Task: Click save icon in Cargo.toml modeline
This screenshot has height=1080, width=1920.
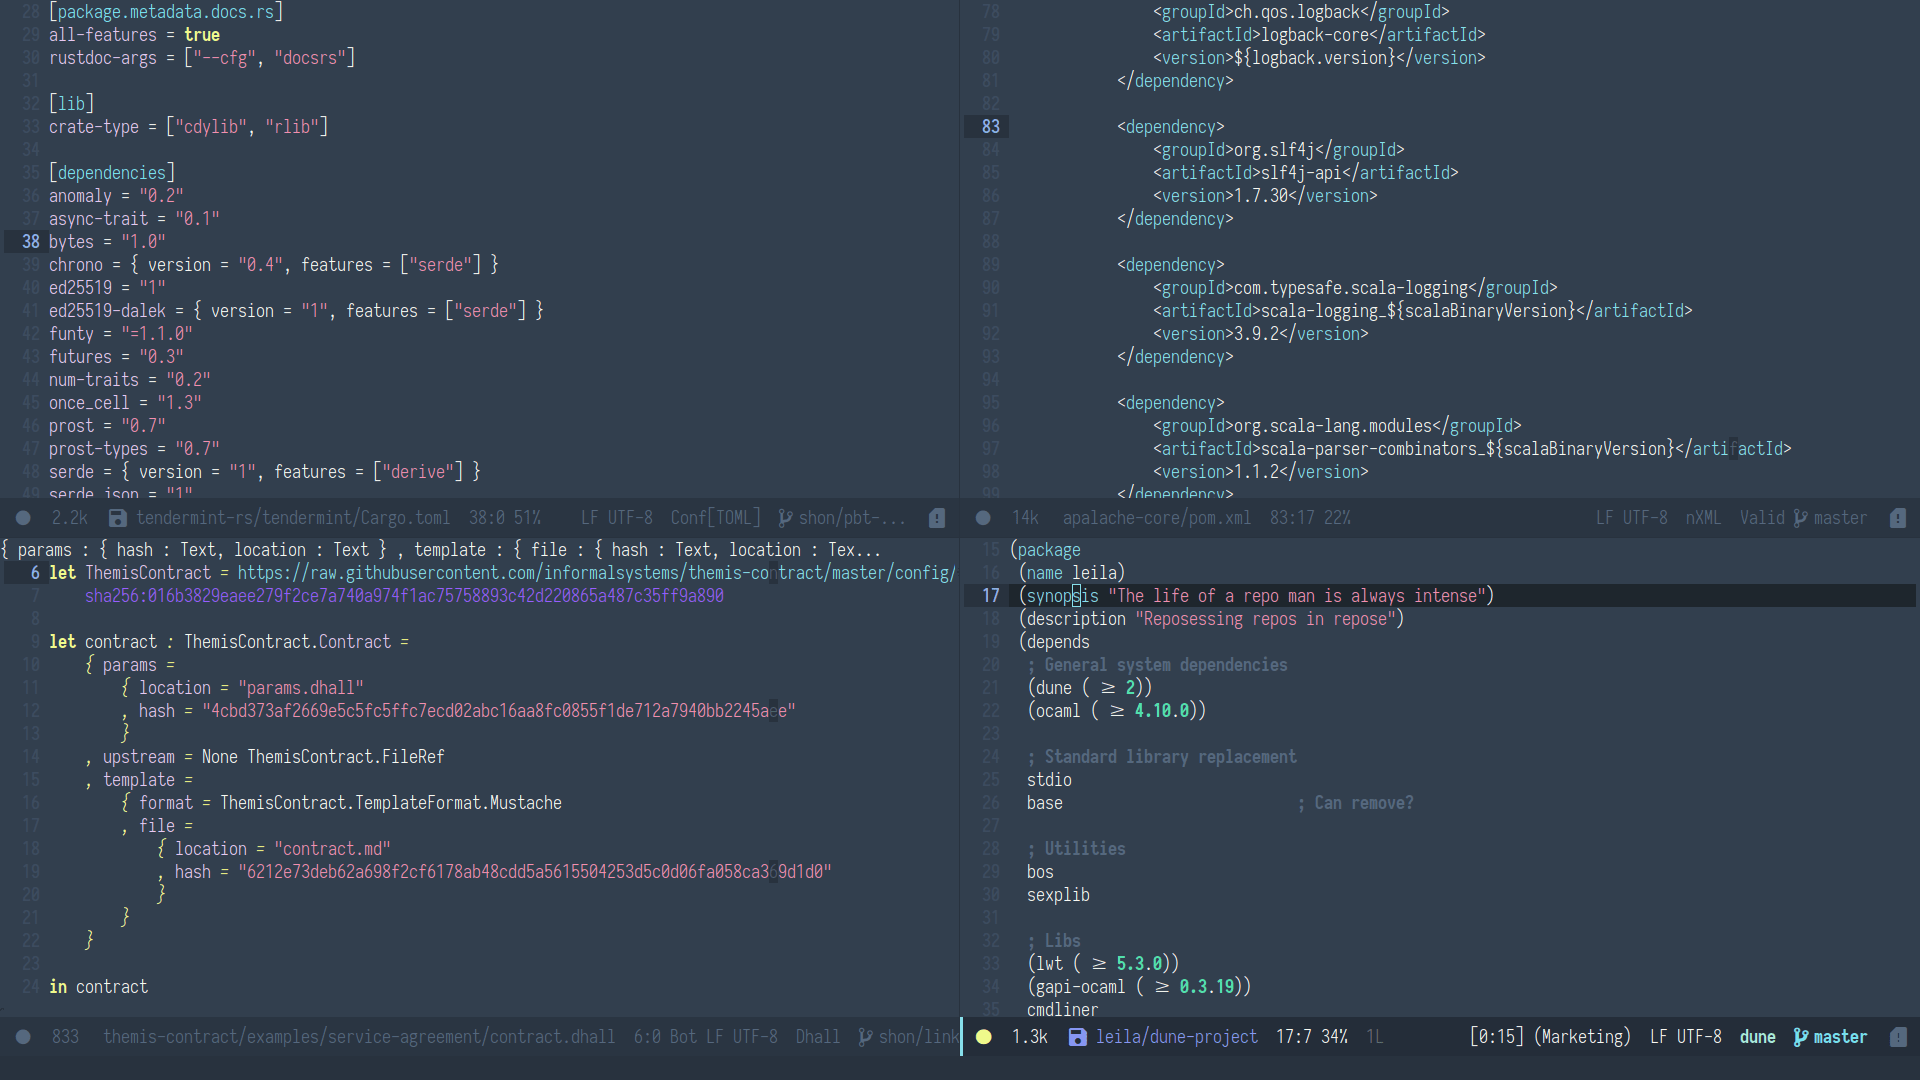Action: click(x=118, y=518)
